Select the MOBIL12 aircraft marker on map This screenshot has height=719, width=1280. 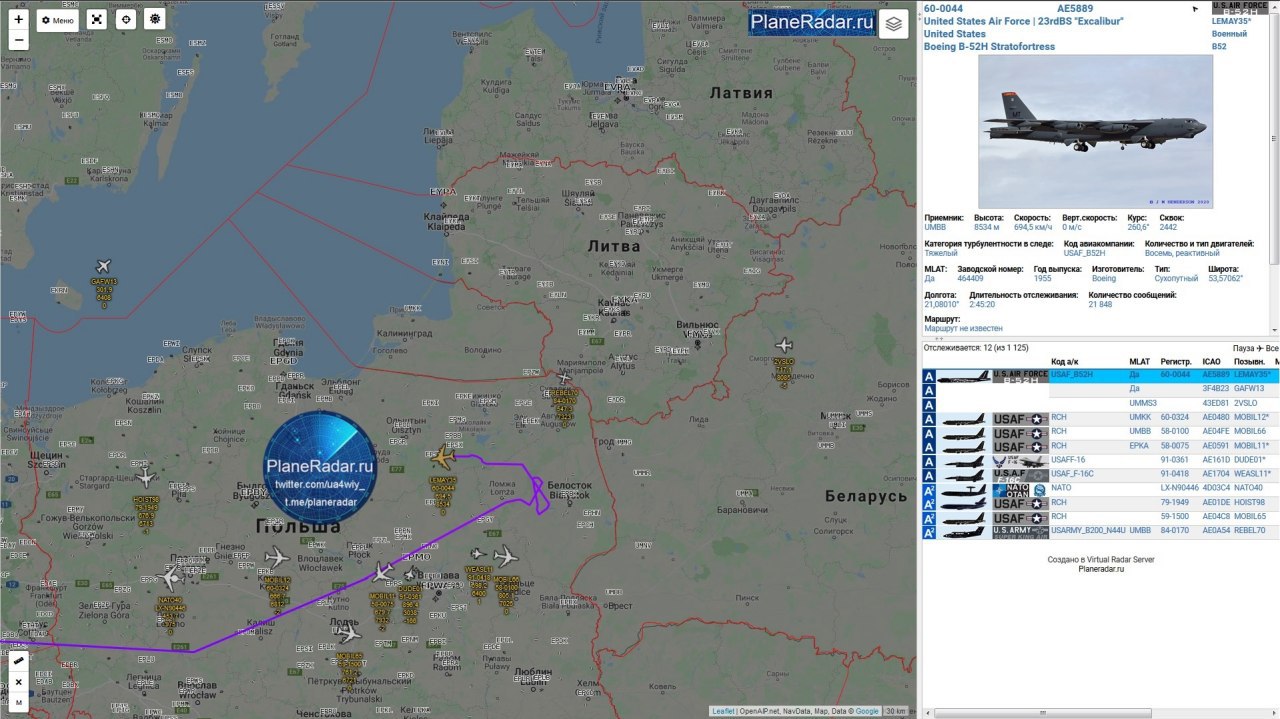277,558
